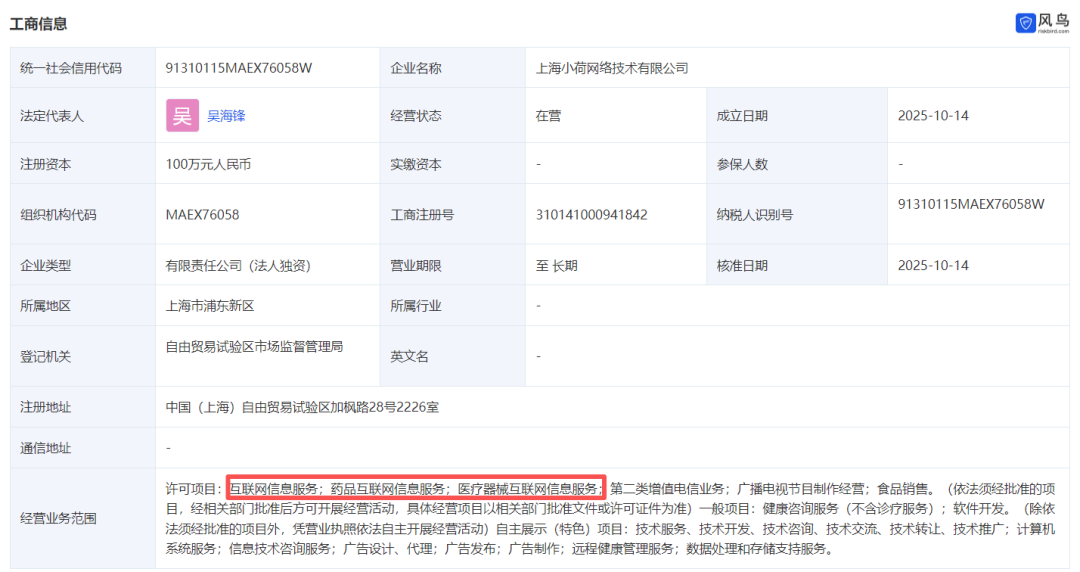Select address 加枫路28号2226室 value
The height and width of the screenshot is (572, 1080).
(384, 407)
